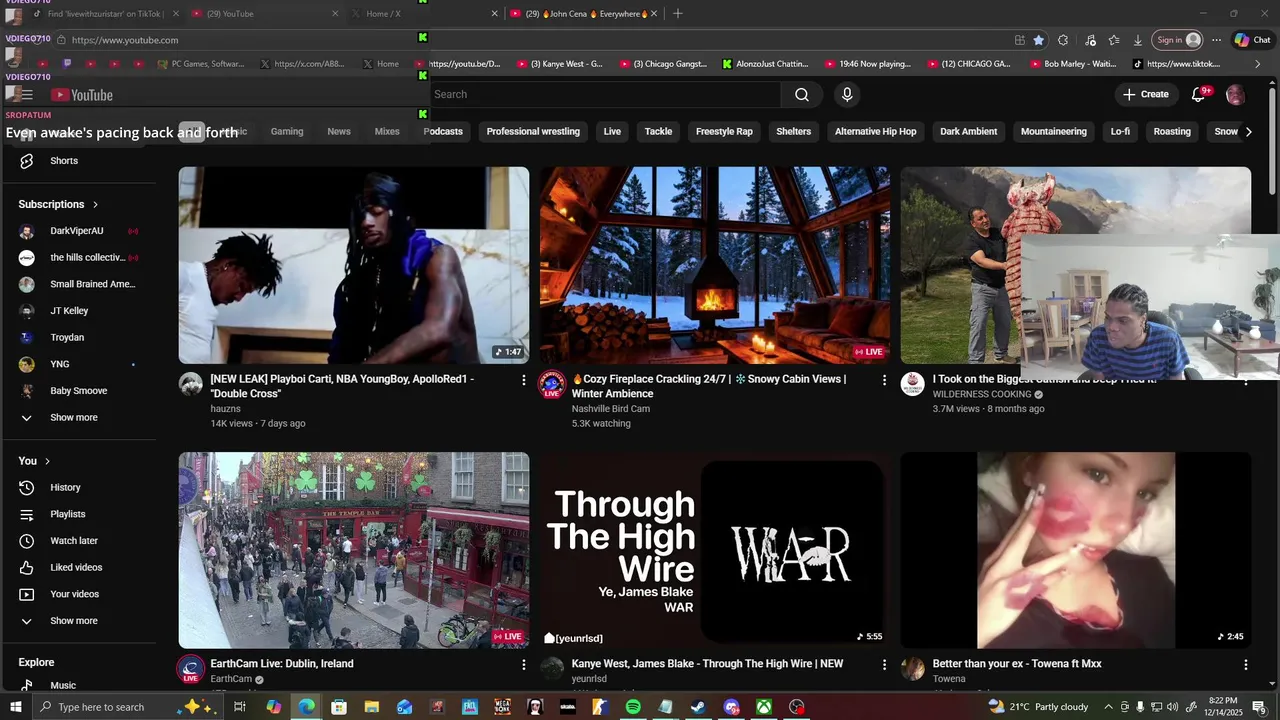
Task: Open Spotify from the taskbar
Action: (633, 707)
